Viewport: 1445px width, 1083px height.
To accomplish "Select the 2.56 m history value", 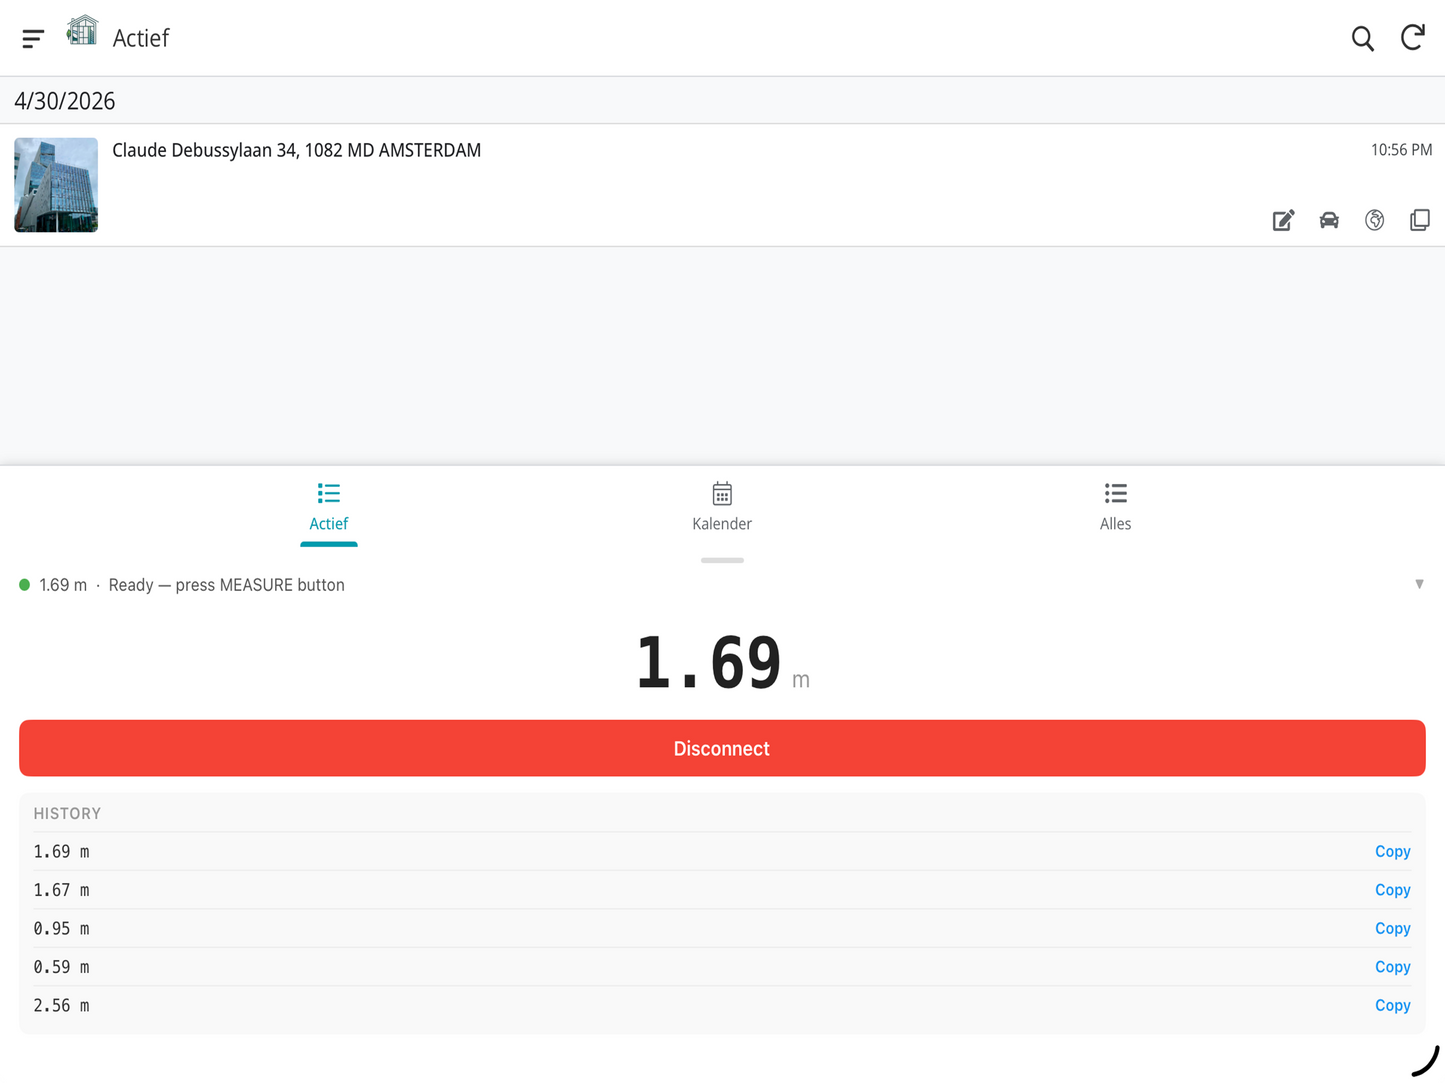I will (x=61, y=1006).
